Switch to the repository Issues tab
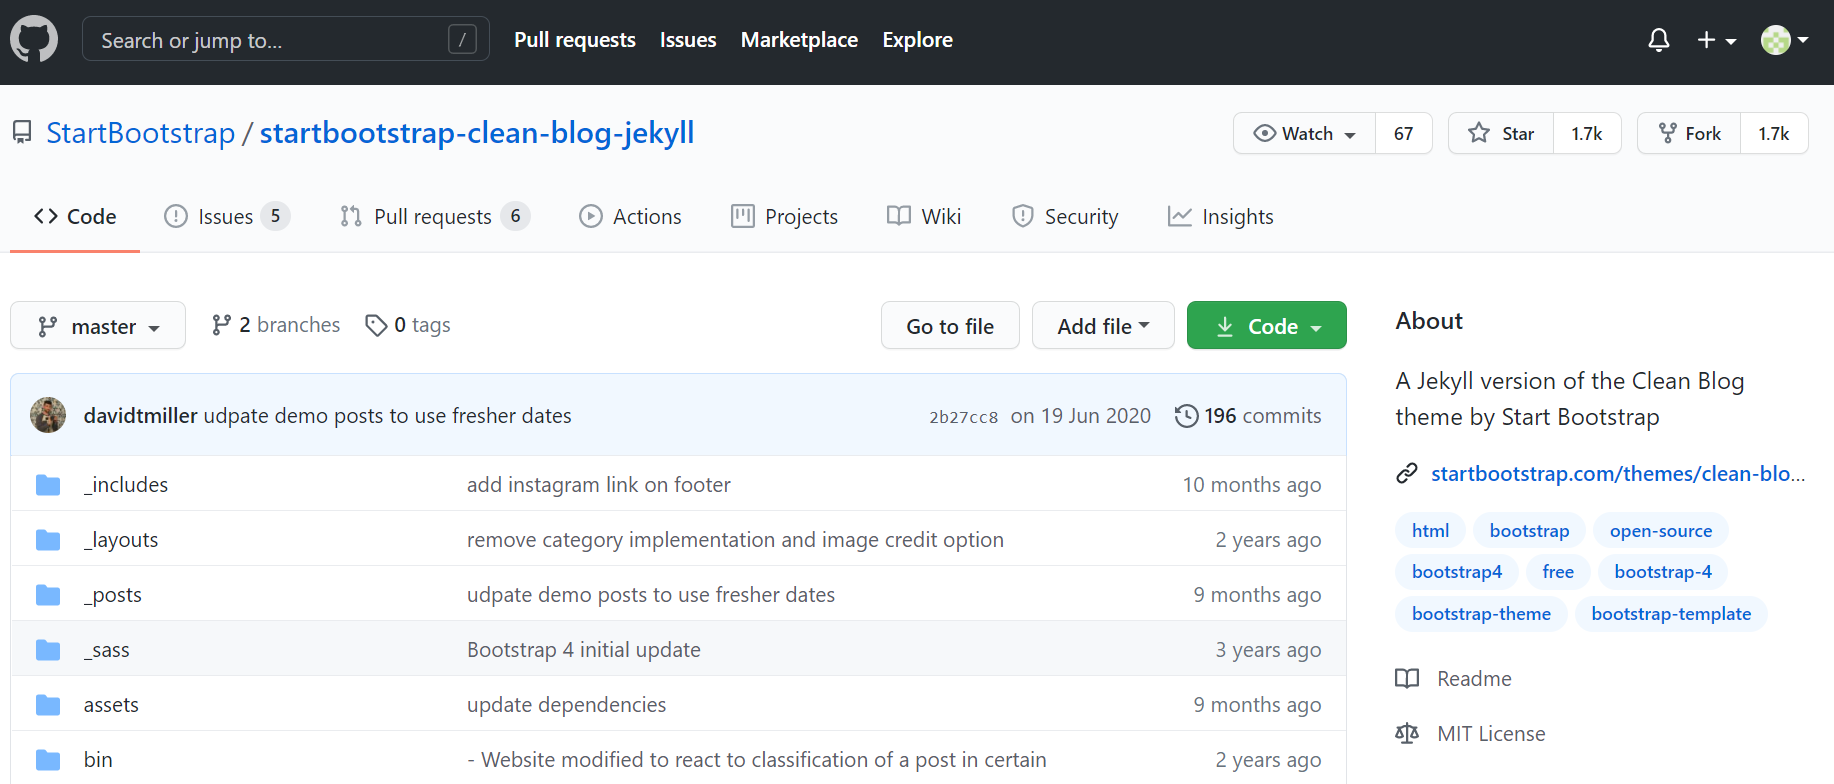The width and height of the screenshot is (1834, 784). tap(227, 216)
